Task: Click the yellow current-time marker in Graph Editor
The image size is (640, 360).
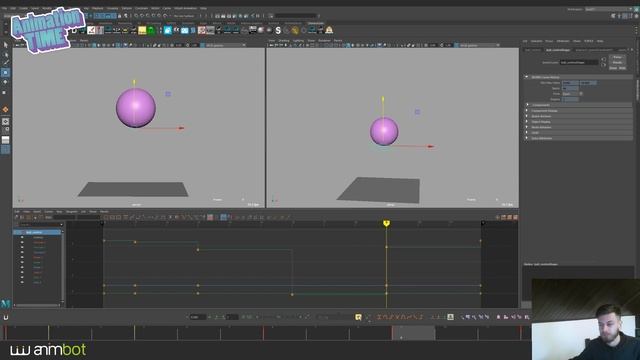Action: tap(386, 223)
